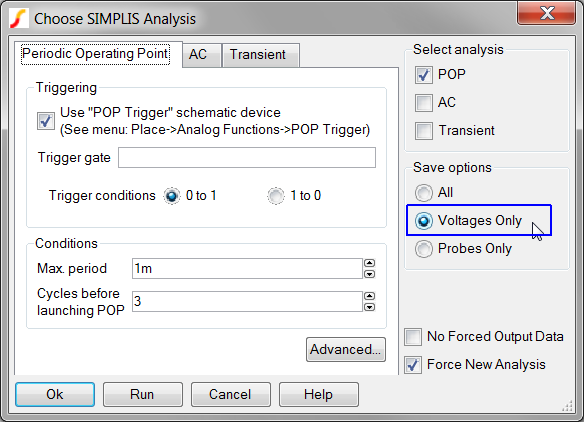The width and height of the screenshot is (584, 422).
Task: Enable the AC analysis checkbox
Action: (424, 103)
